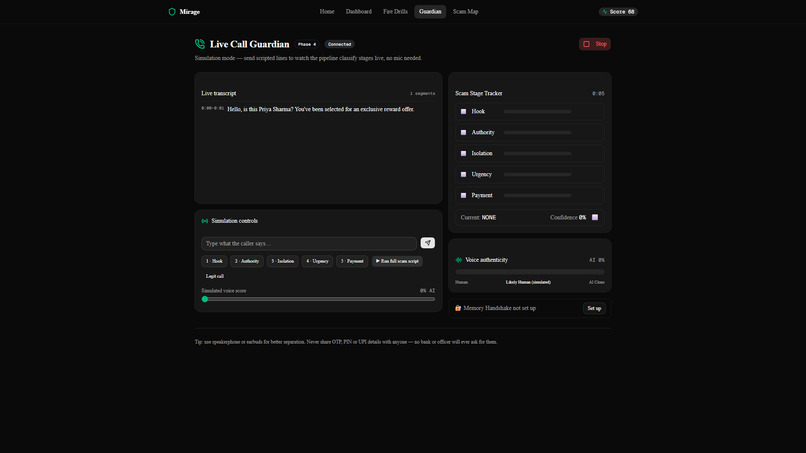Screen dimensions: 806x453
Task: Click the Isolation stage progress bar
Action: [x=537, y=154]
